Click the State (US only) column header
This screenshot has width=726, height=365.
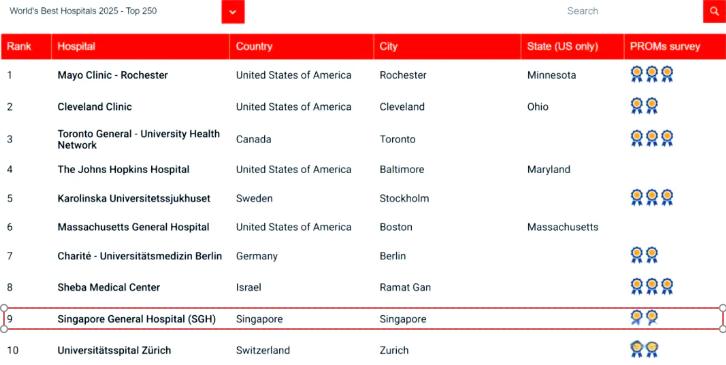point(572,46)
